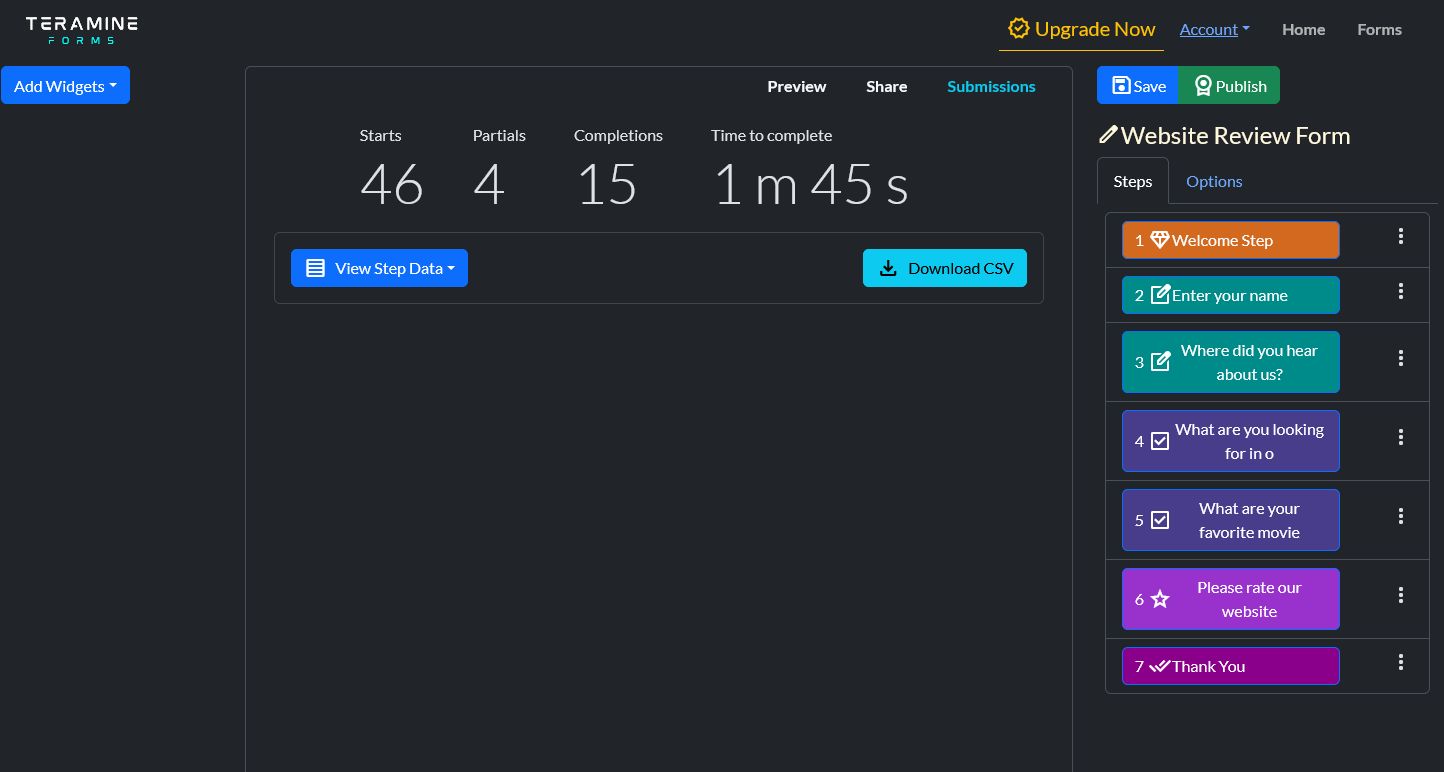Click the Download CSV button
Image resolution: width=1444 pixels, height=772 pixels.
click(x=944, y=268)
